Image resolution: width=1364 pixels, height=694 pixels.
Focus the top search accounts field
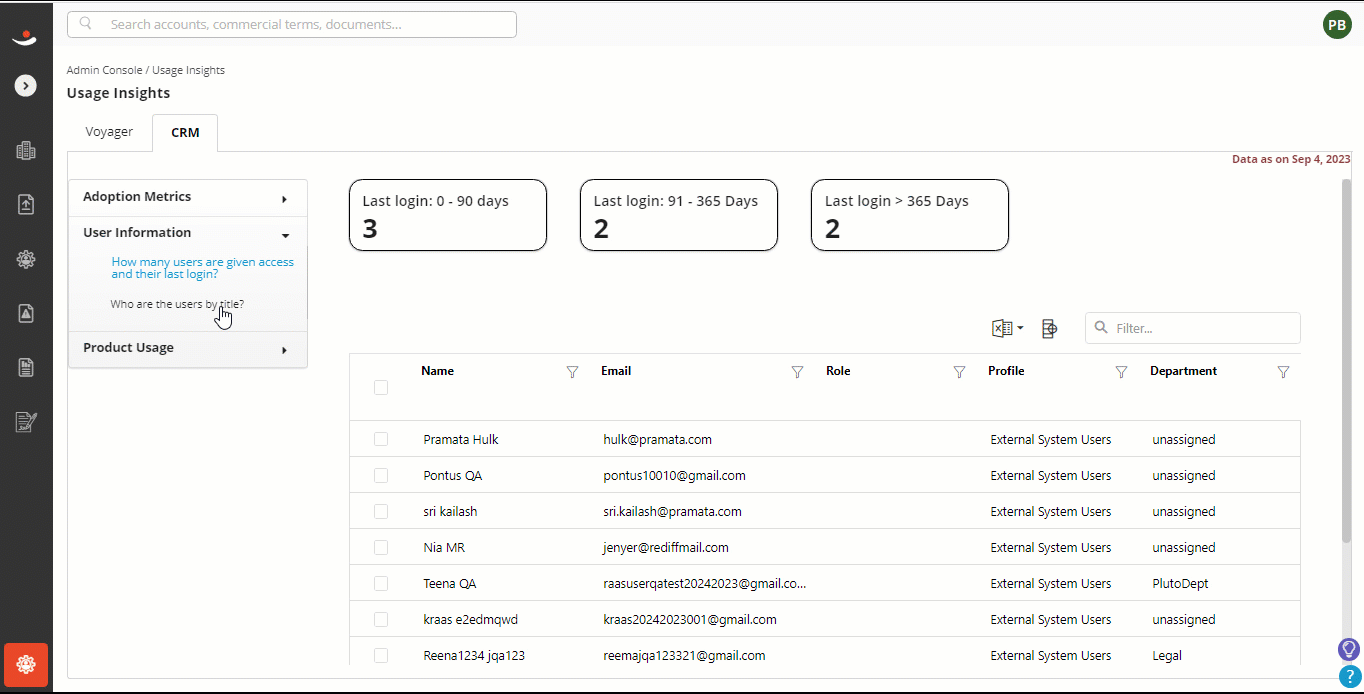click(292, 24)
